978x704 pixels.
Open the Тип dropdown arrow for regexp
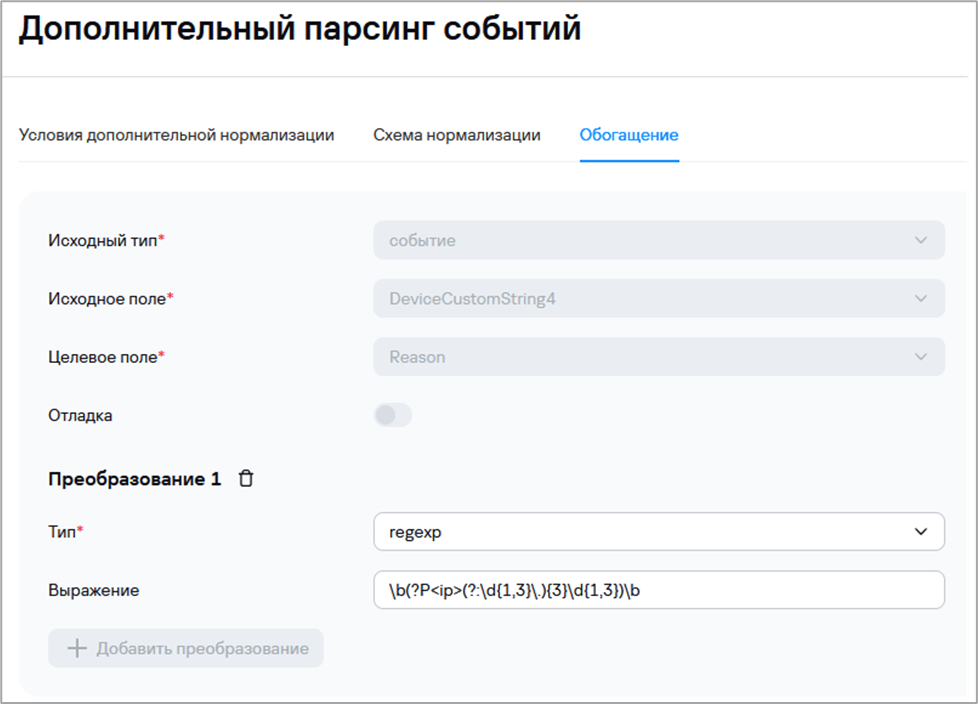coord(921,532)
